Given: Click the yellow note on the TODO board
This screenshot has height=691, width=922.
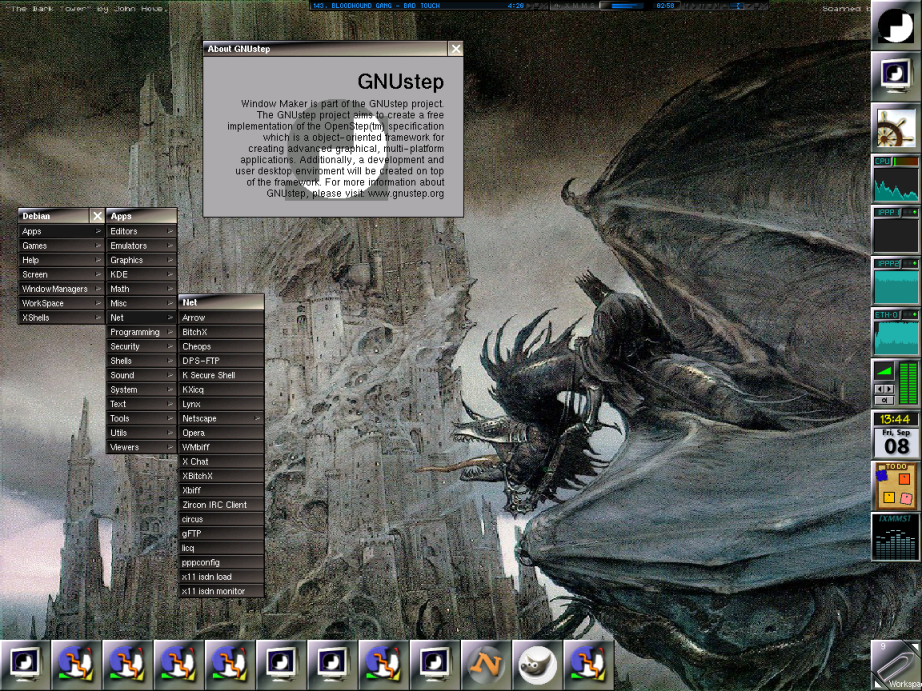Looking at the screenshot, I should click(x=888, y=498).
